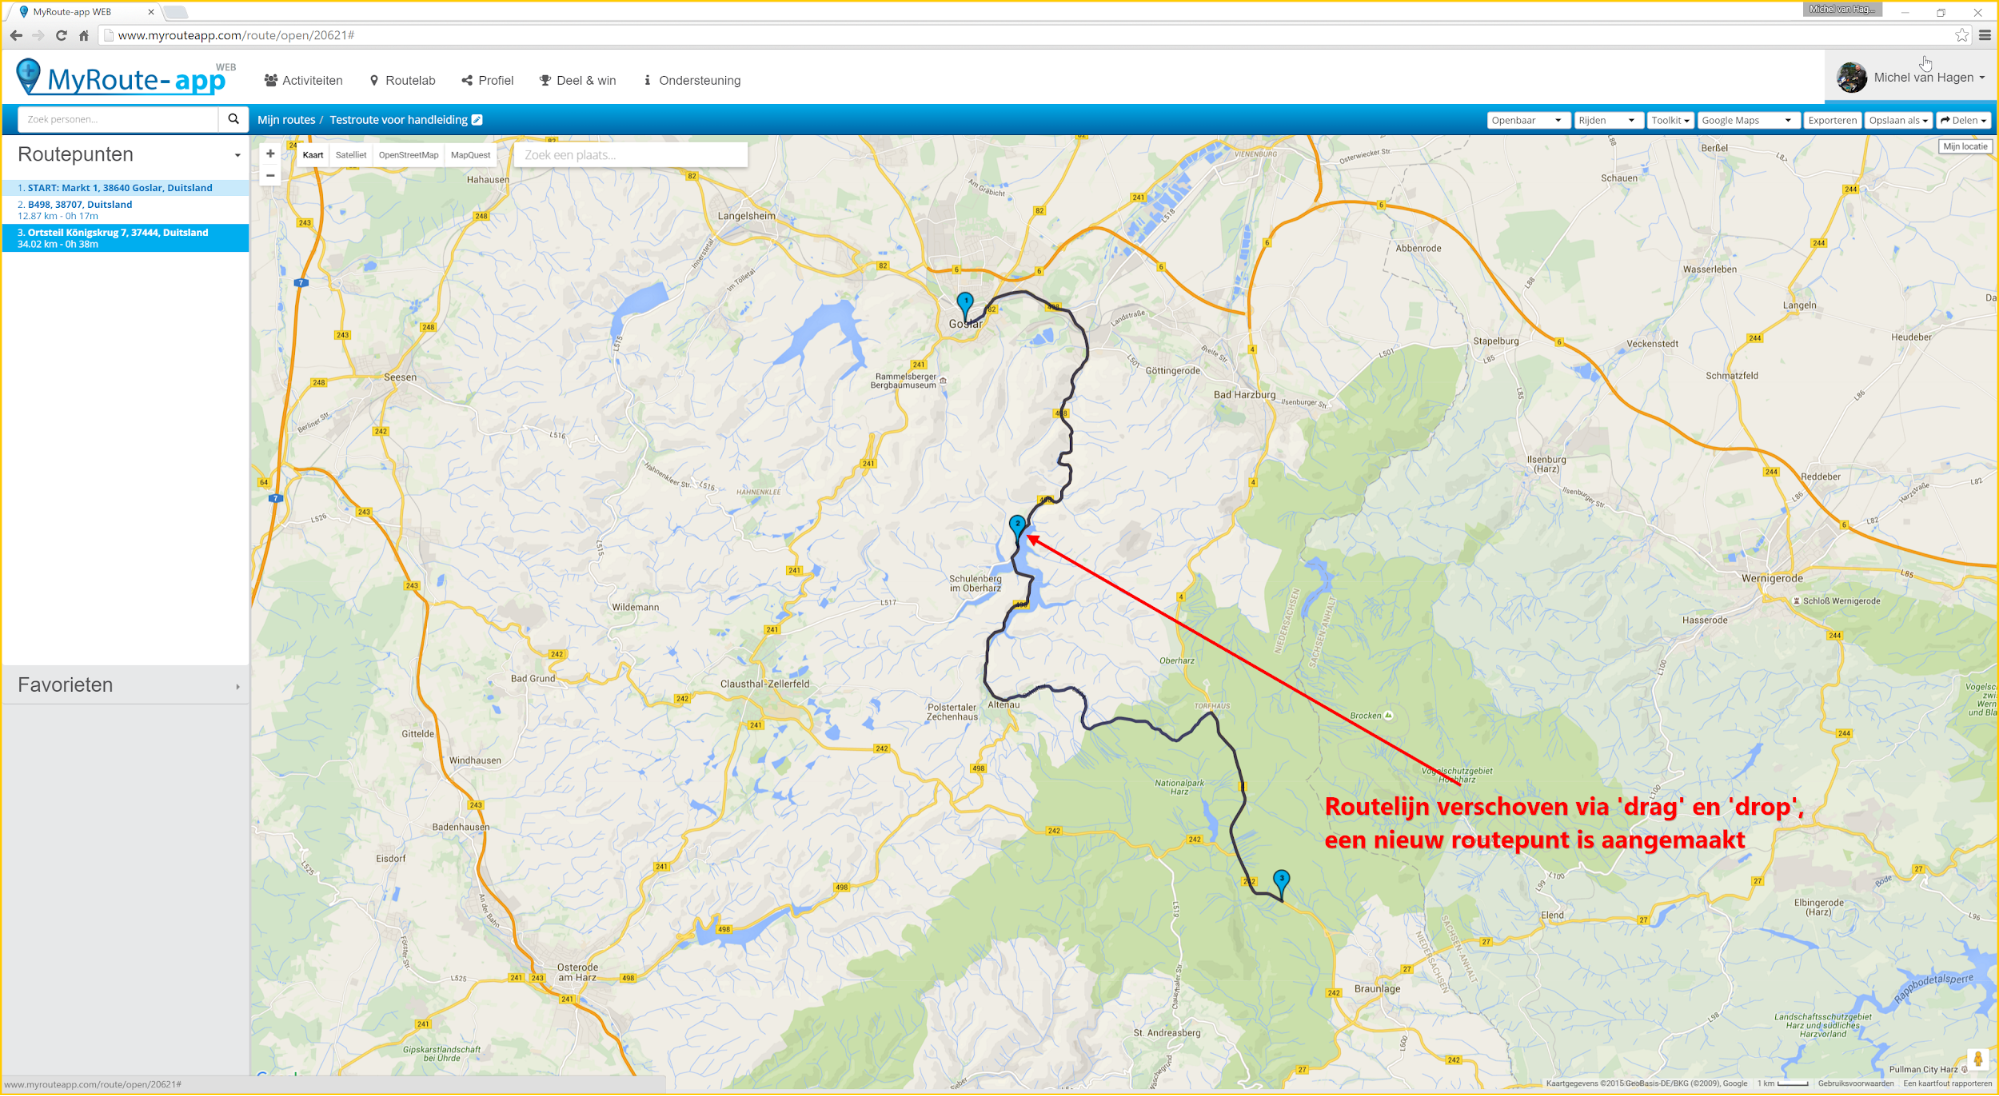Open the Routelab menu
Image resolution: width=1999 pixels, height=1096 pixels.
point(402,80)
